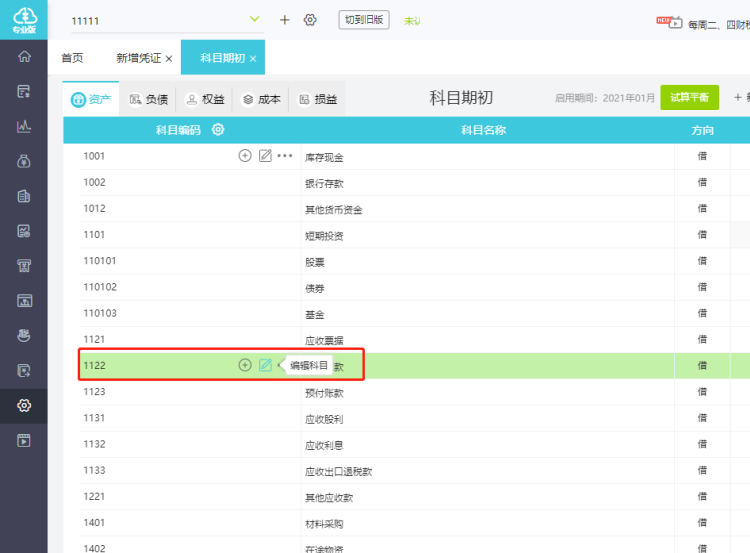This screenshot has width=750, height=553.
Task: Expand the 11111 account set dropdown
Action: click(x=254, y=19)
